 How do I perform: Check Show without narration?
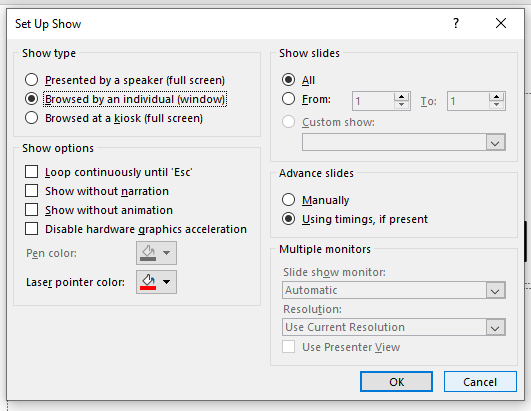[x=31, y=191]
